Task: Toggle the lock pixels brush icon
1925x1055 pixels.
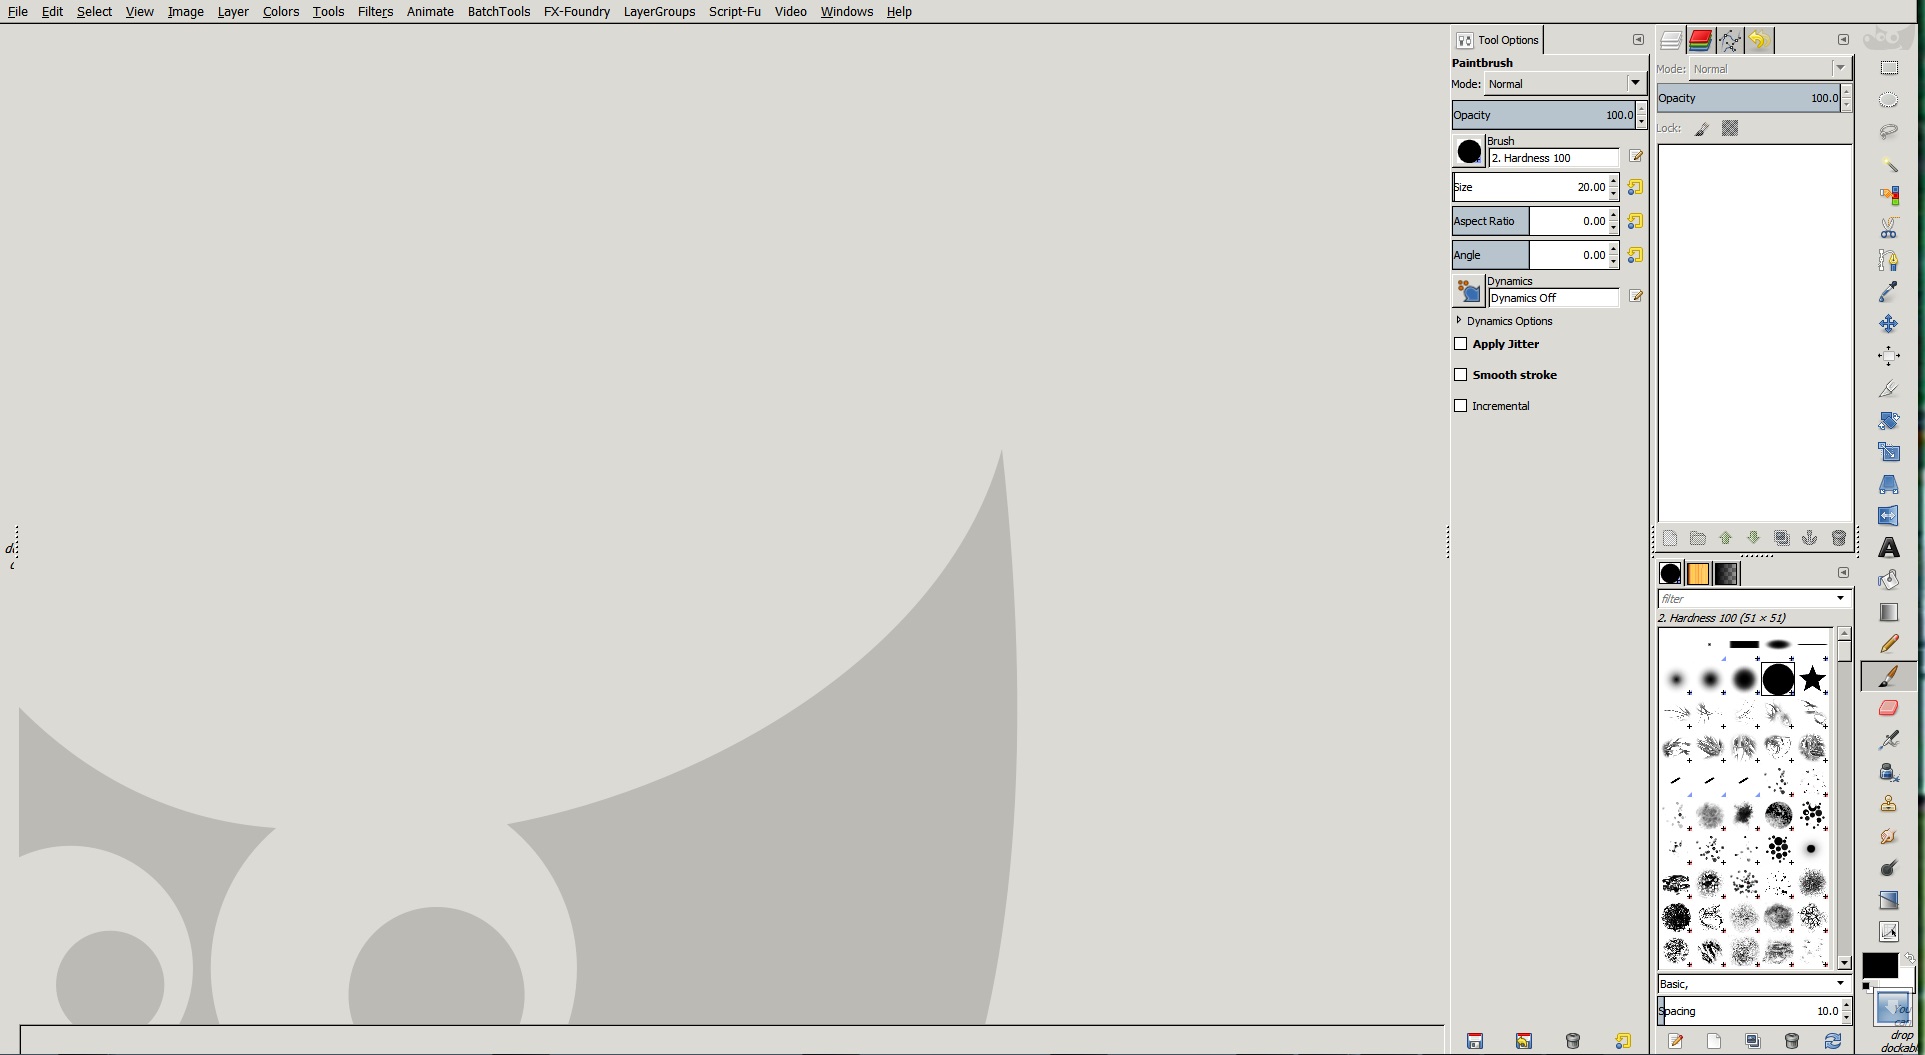Action: [1702, 128]
